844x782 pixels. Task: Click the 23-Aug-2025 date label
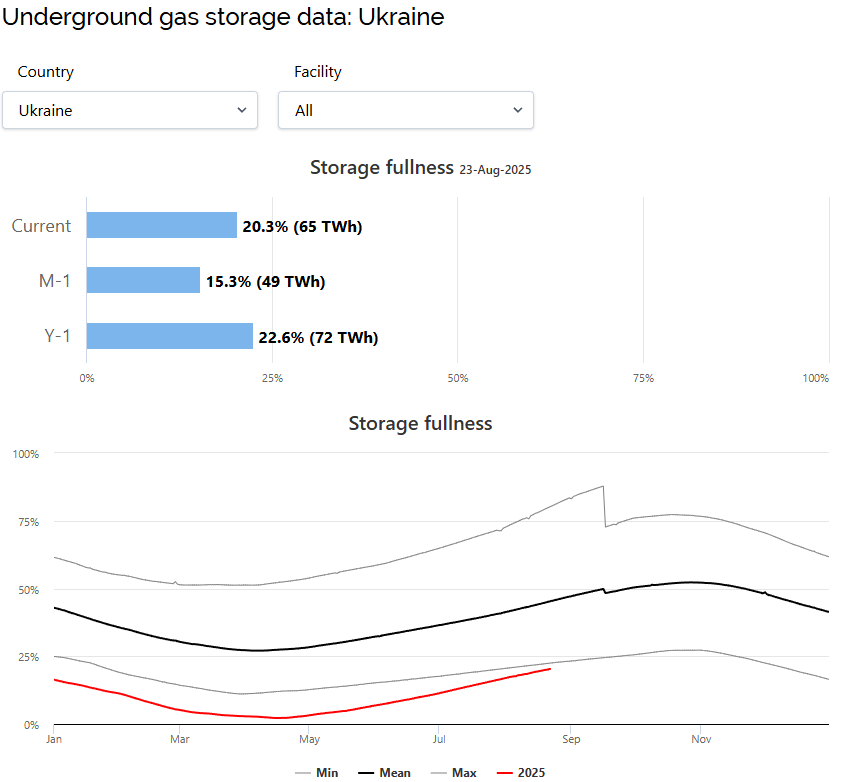(495, 170)
